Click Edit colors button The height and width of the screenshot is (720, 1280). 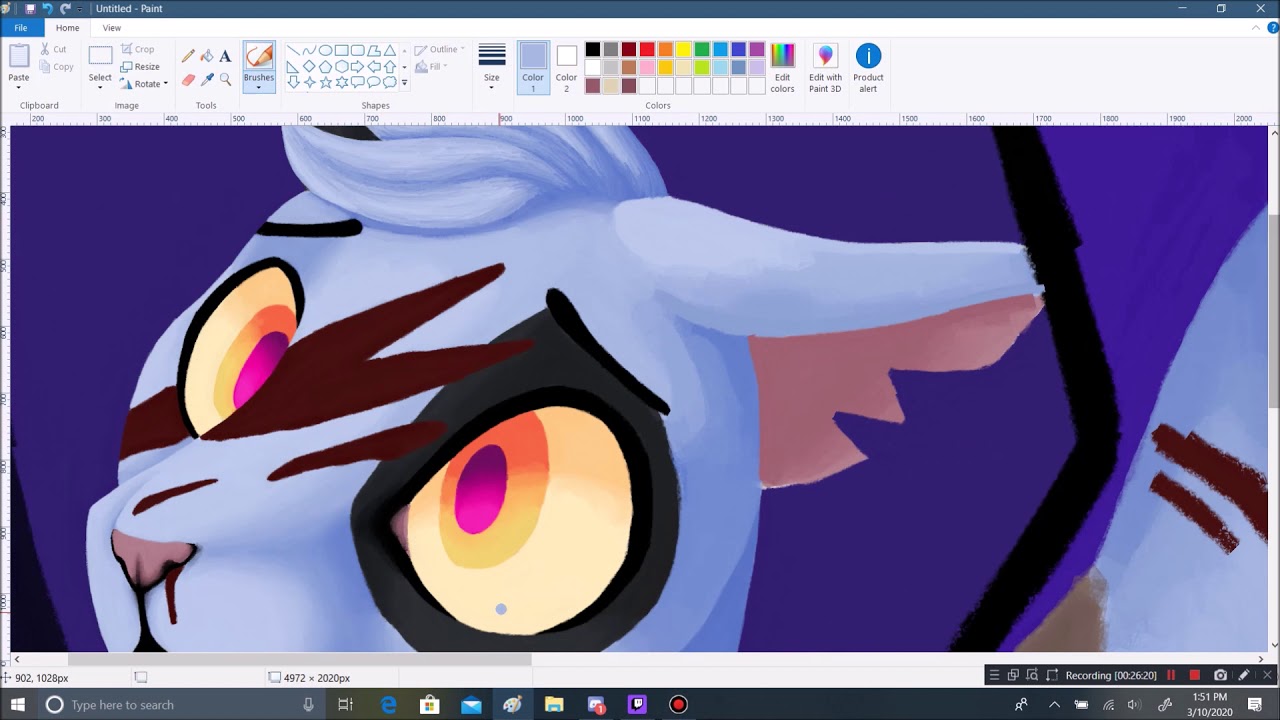click(x=782, y=68)
